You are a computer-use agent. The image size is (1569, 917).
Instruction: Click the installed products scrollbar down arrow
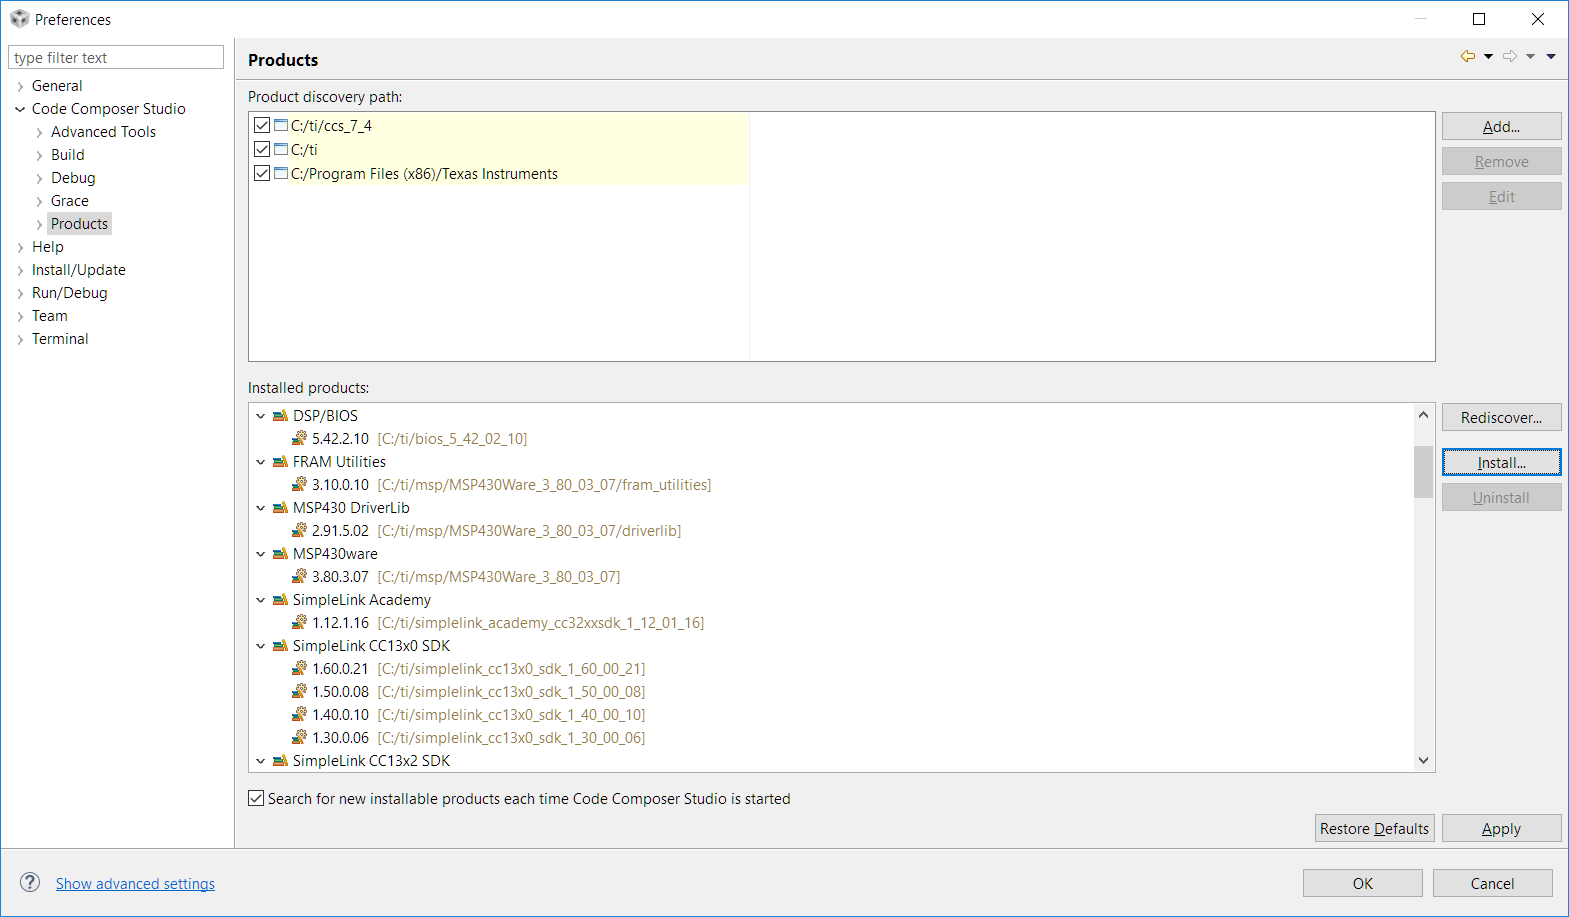coord(1424,760)
